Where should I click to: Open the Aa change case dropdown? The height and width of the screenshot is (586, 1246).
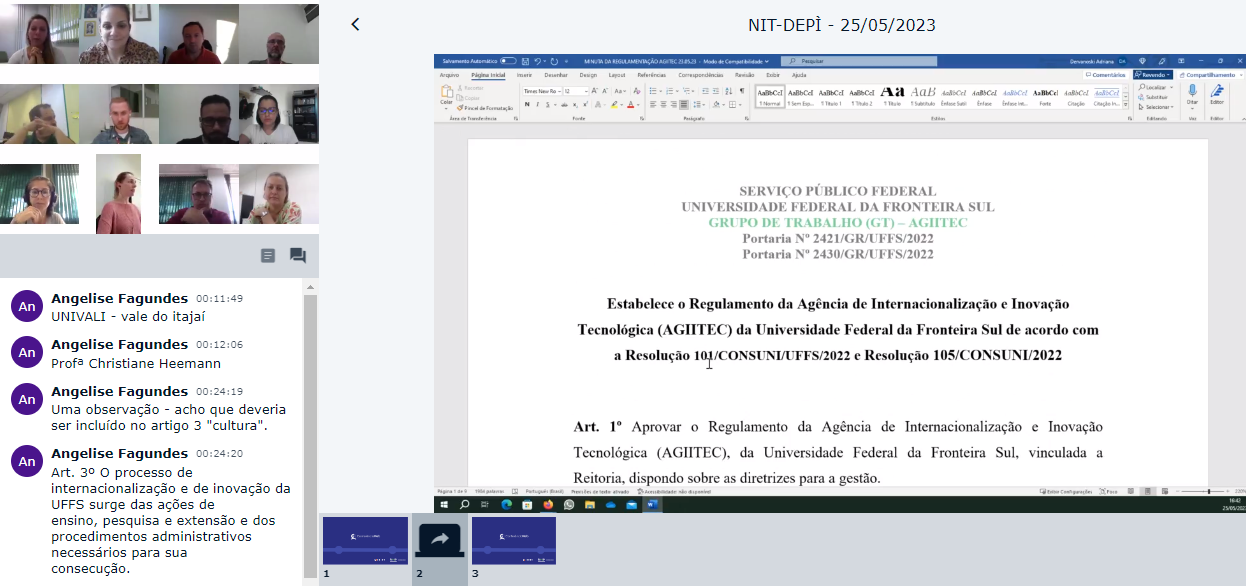click(x=620, y=91)
